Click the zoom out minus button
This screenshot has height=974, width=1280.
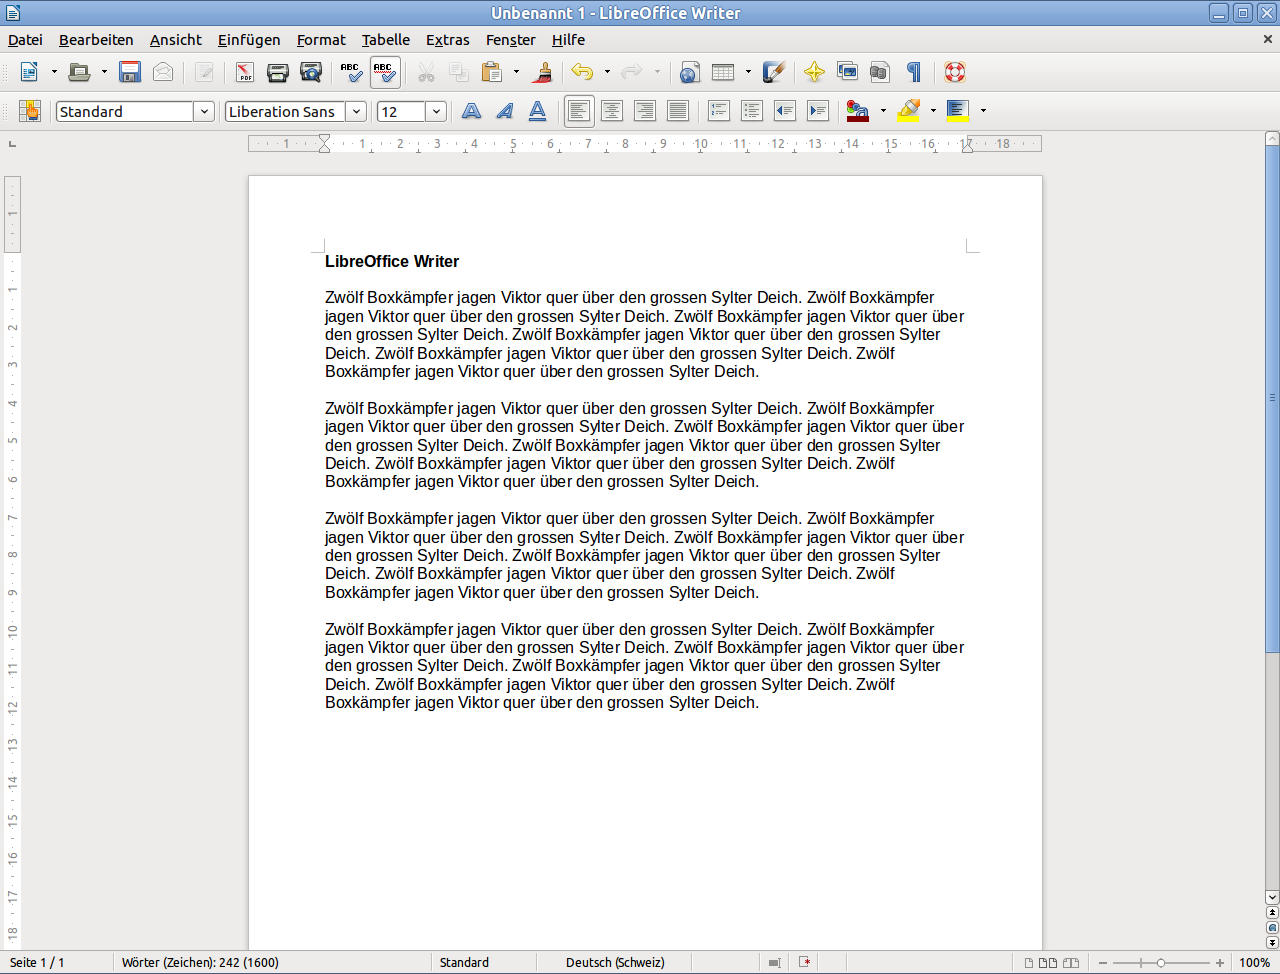click(x=1103, y=963)
